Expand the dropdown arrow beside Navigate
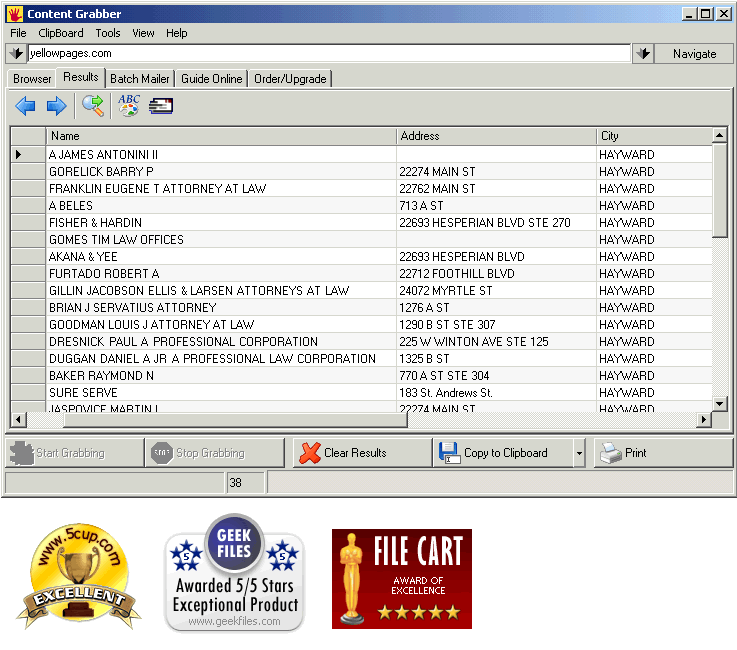This screenshot has width=737, height=650. coord(643,54)
